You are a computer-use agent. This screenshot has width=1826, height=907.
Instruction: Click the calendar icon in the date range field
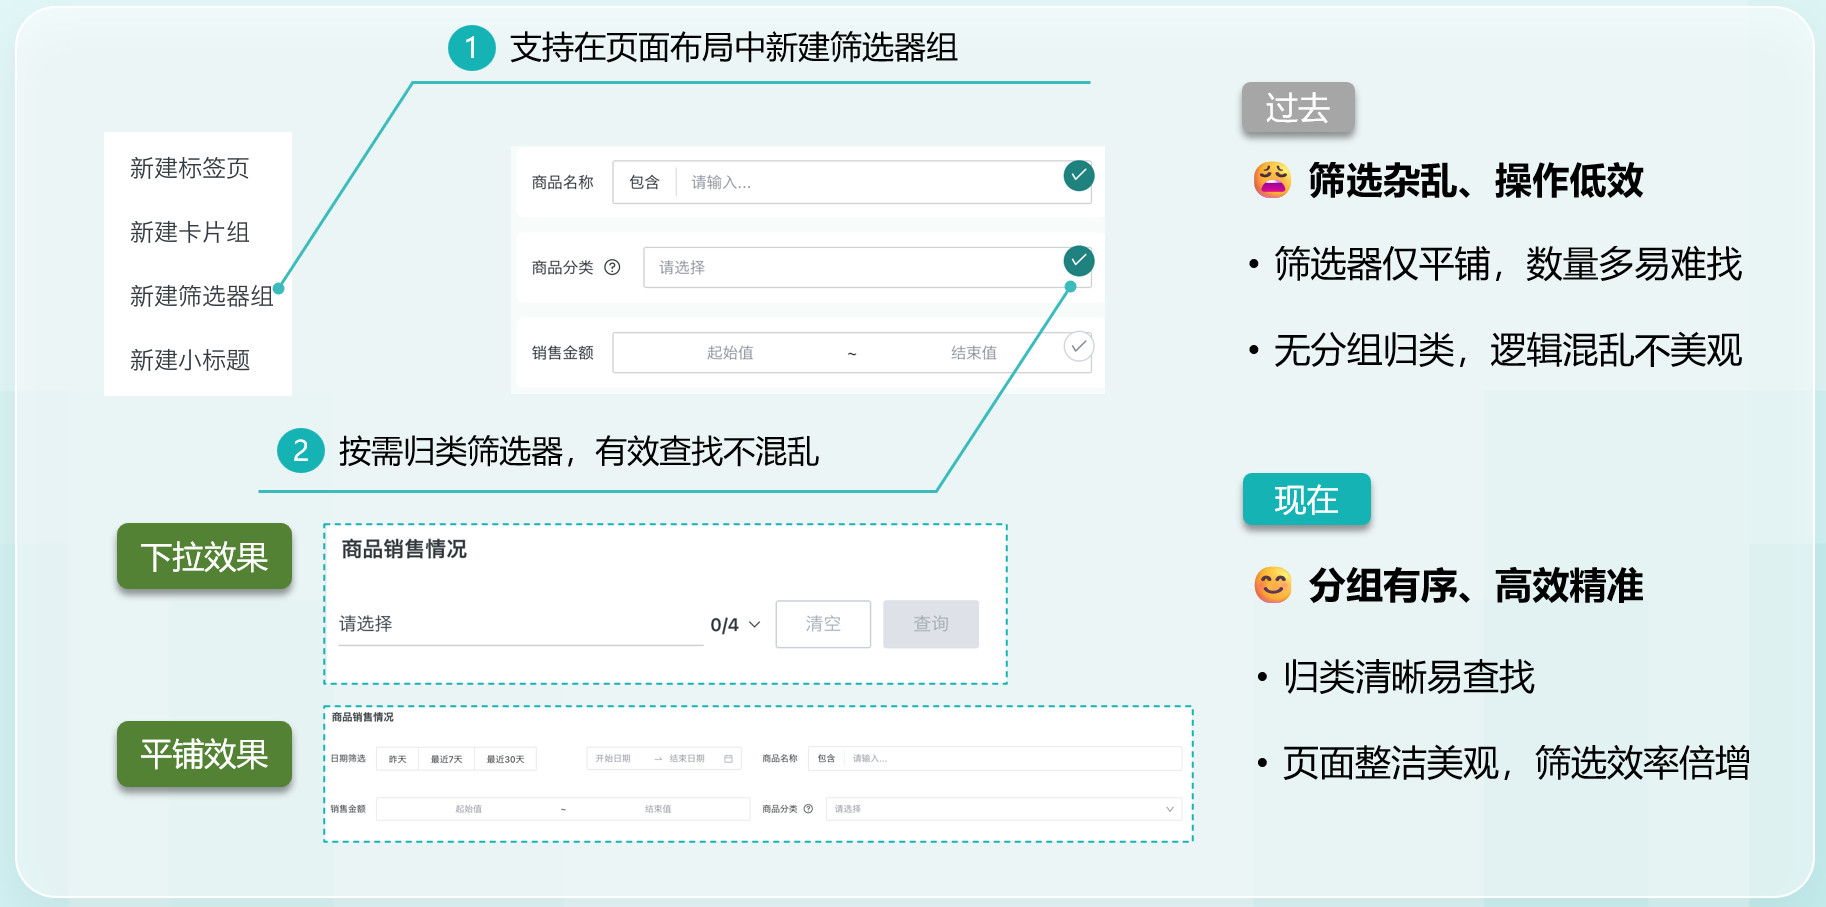(728, 759)
